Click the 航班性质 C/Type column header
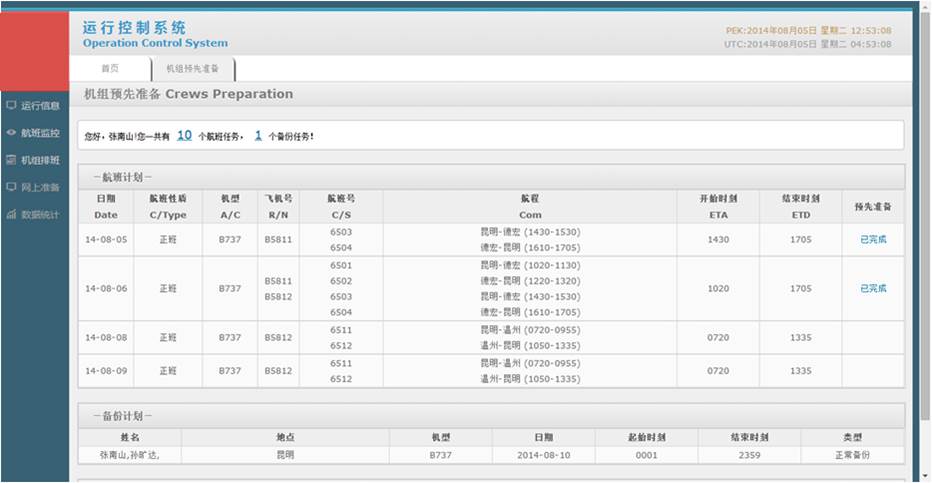The width and height of the screenshot is (932, 483). coord(168,207)
